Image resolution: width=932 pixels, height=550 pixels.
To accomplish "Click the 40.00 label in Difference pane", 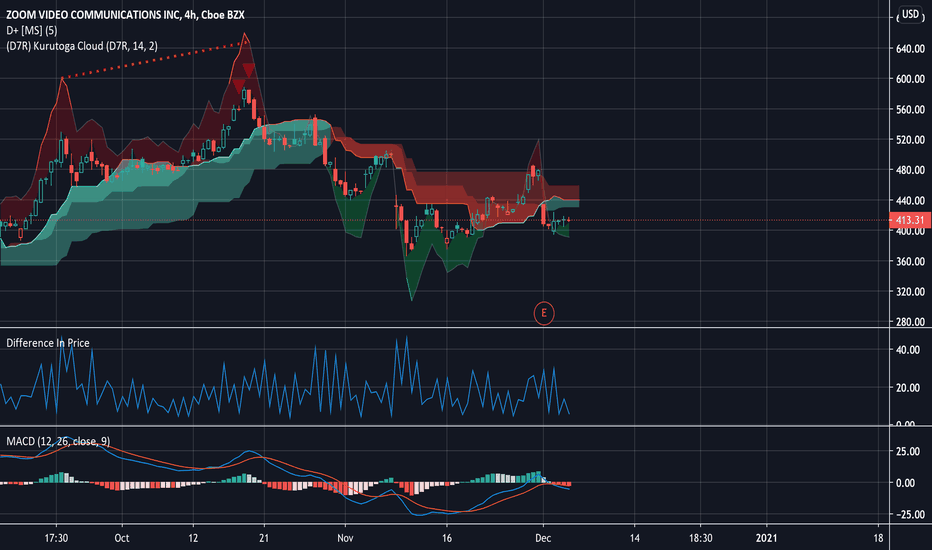I will 908,350.
